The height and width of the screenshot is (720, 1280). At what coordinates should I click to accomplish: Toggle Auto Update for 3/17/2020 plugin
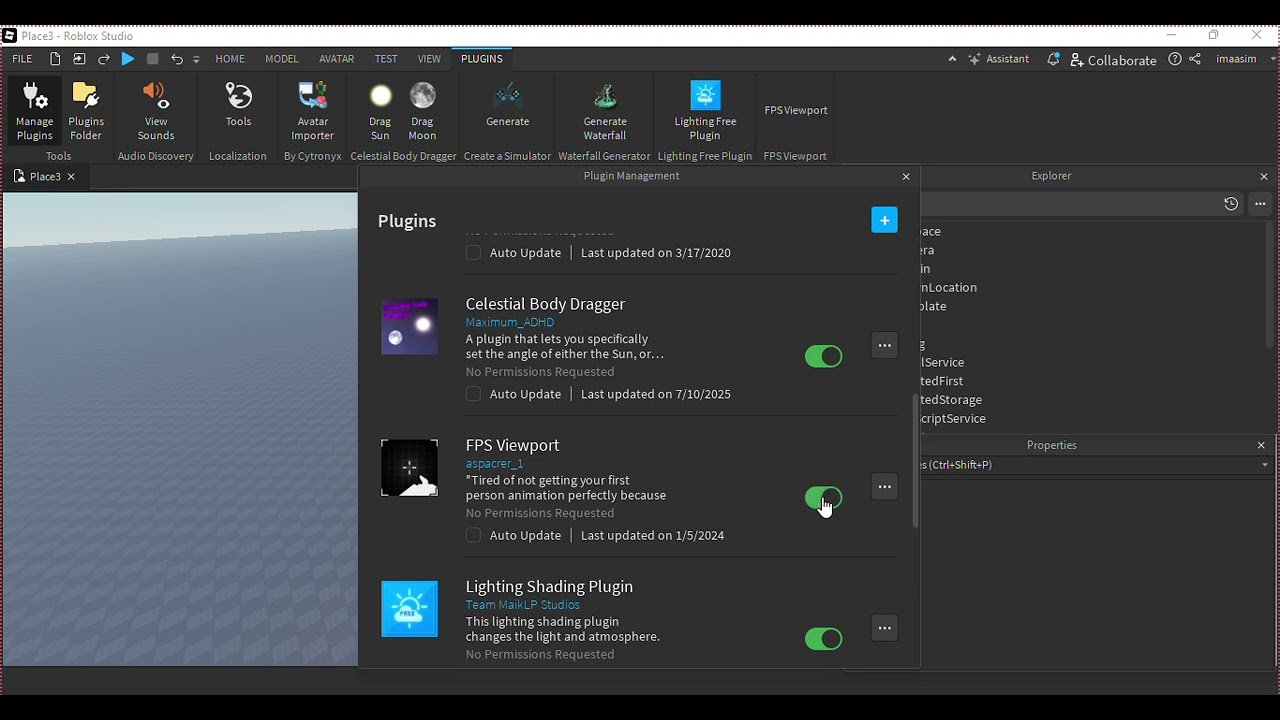tap(473, 253)
